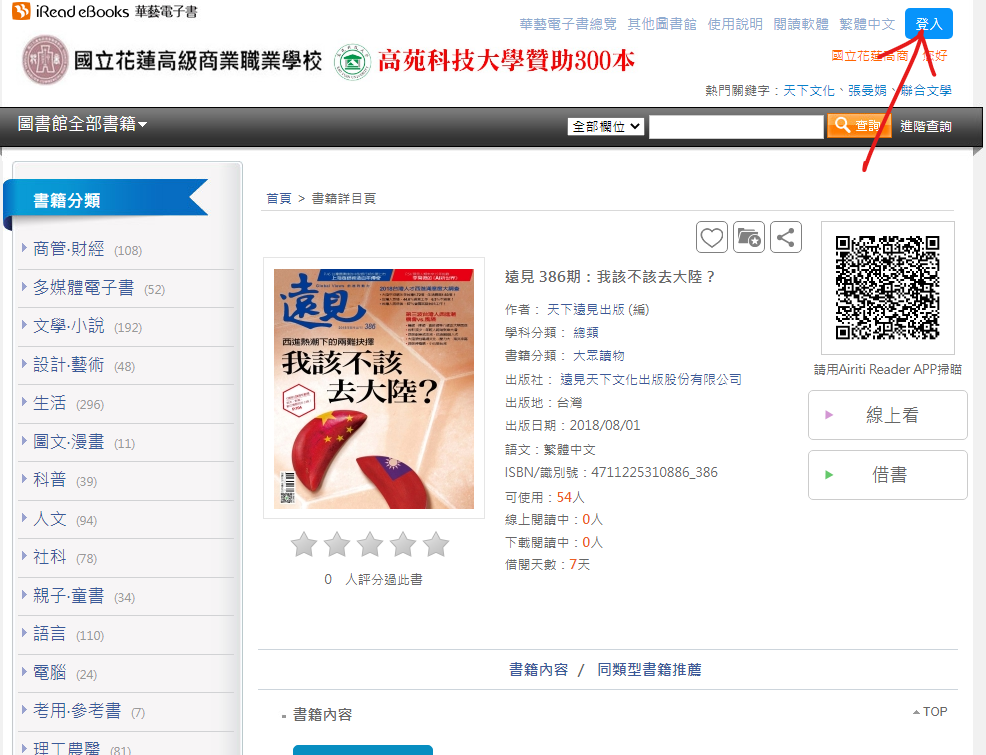The height and width of the screenshot is (755, 986).
Task: Click the heart favorite icon
Action: click(x=711, y=237)
